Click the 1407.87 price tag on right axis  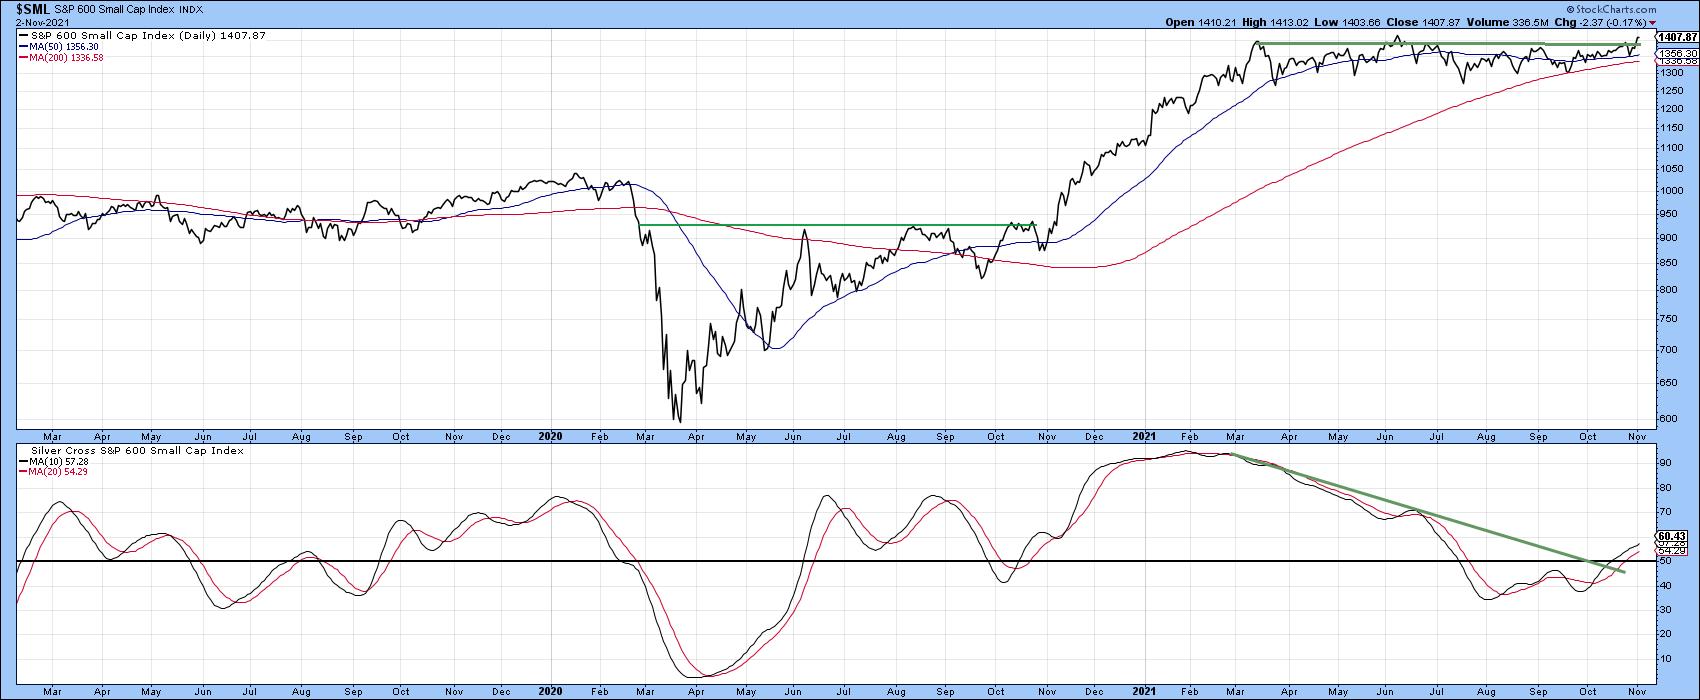tap(1676, 37)
